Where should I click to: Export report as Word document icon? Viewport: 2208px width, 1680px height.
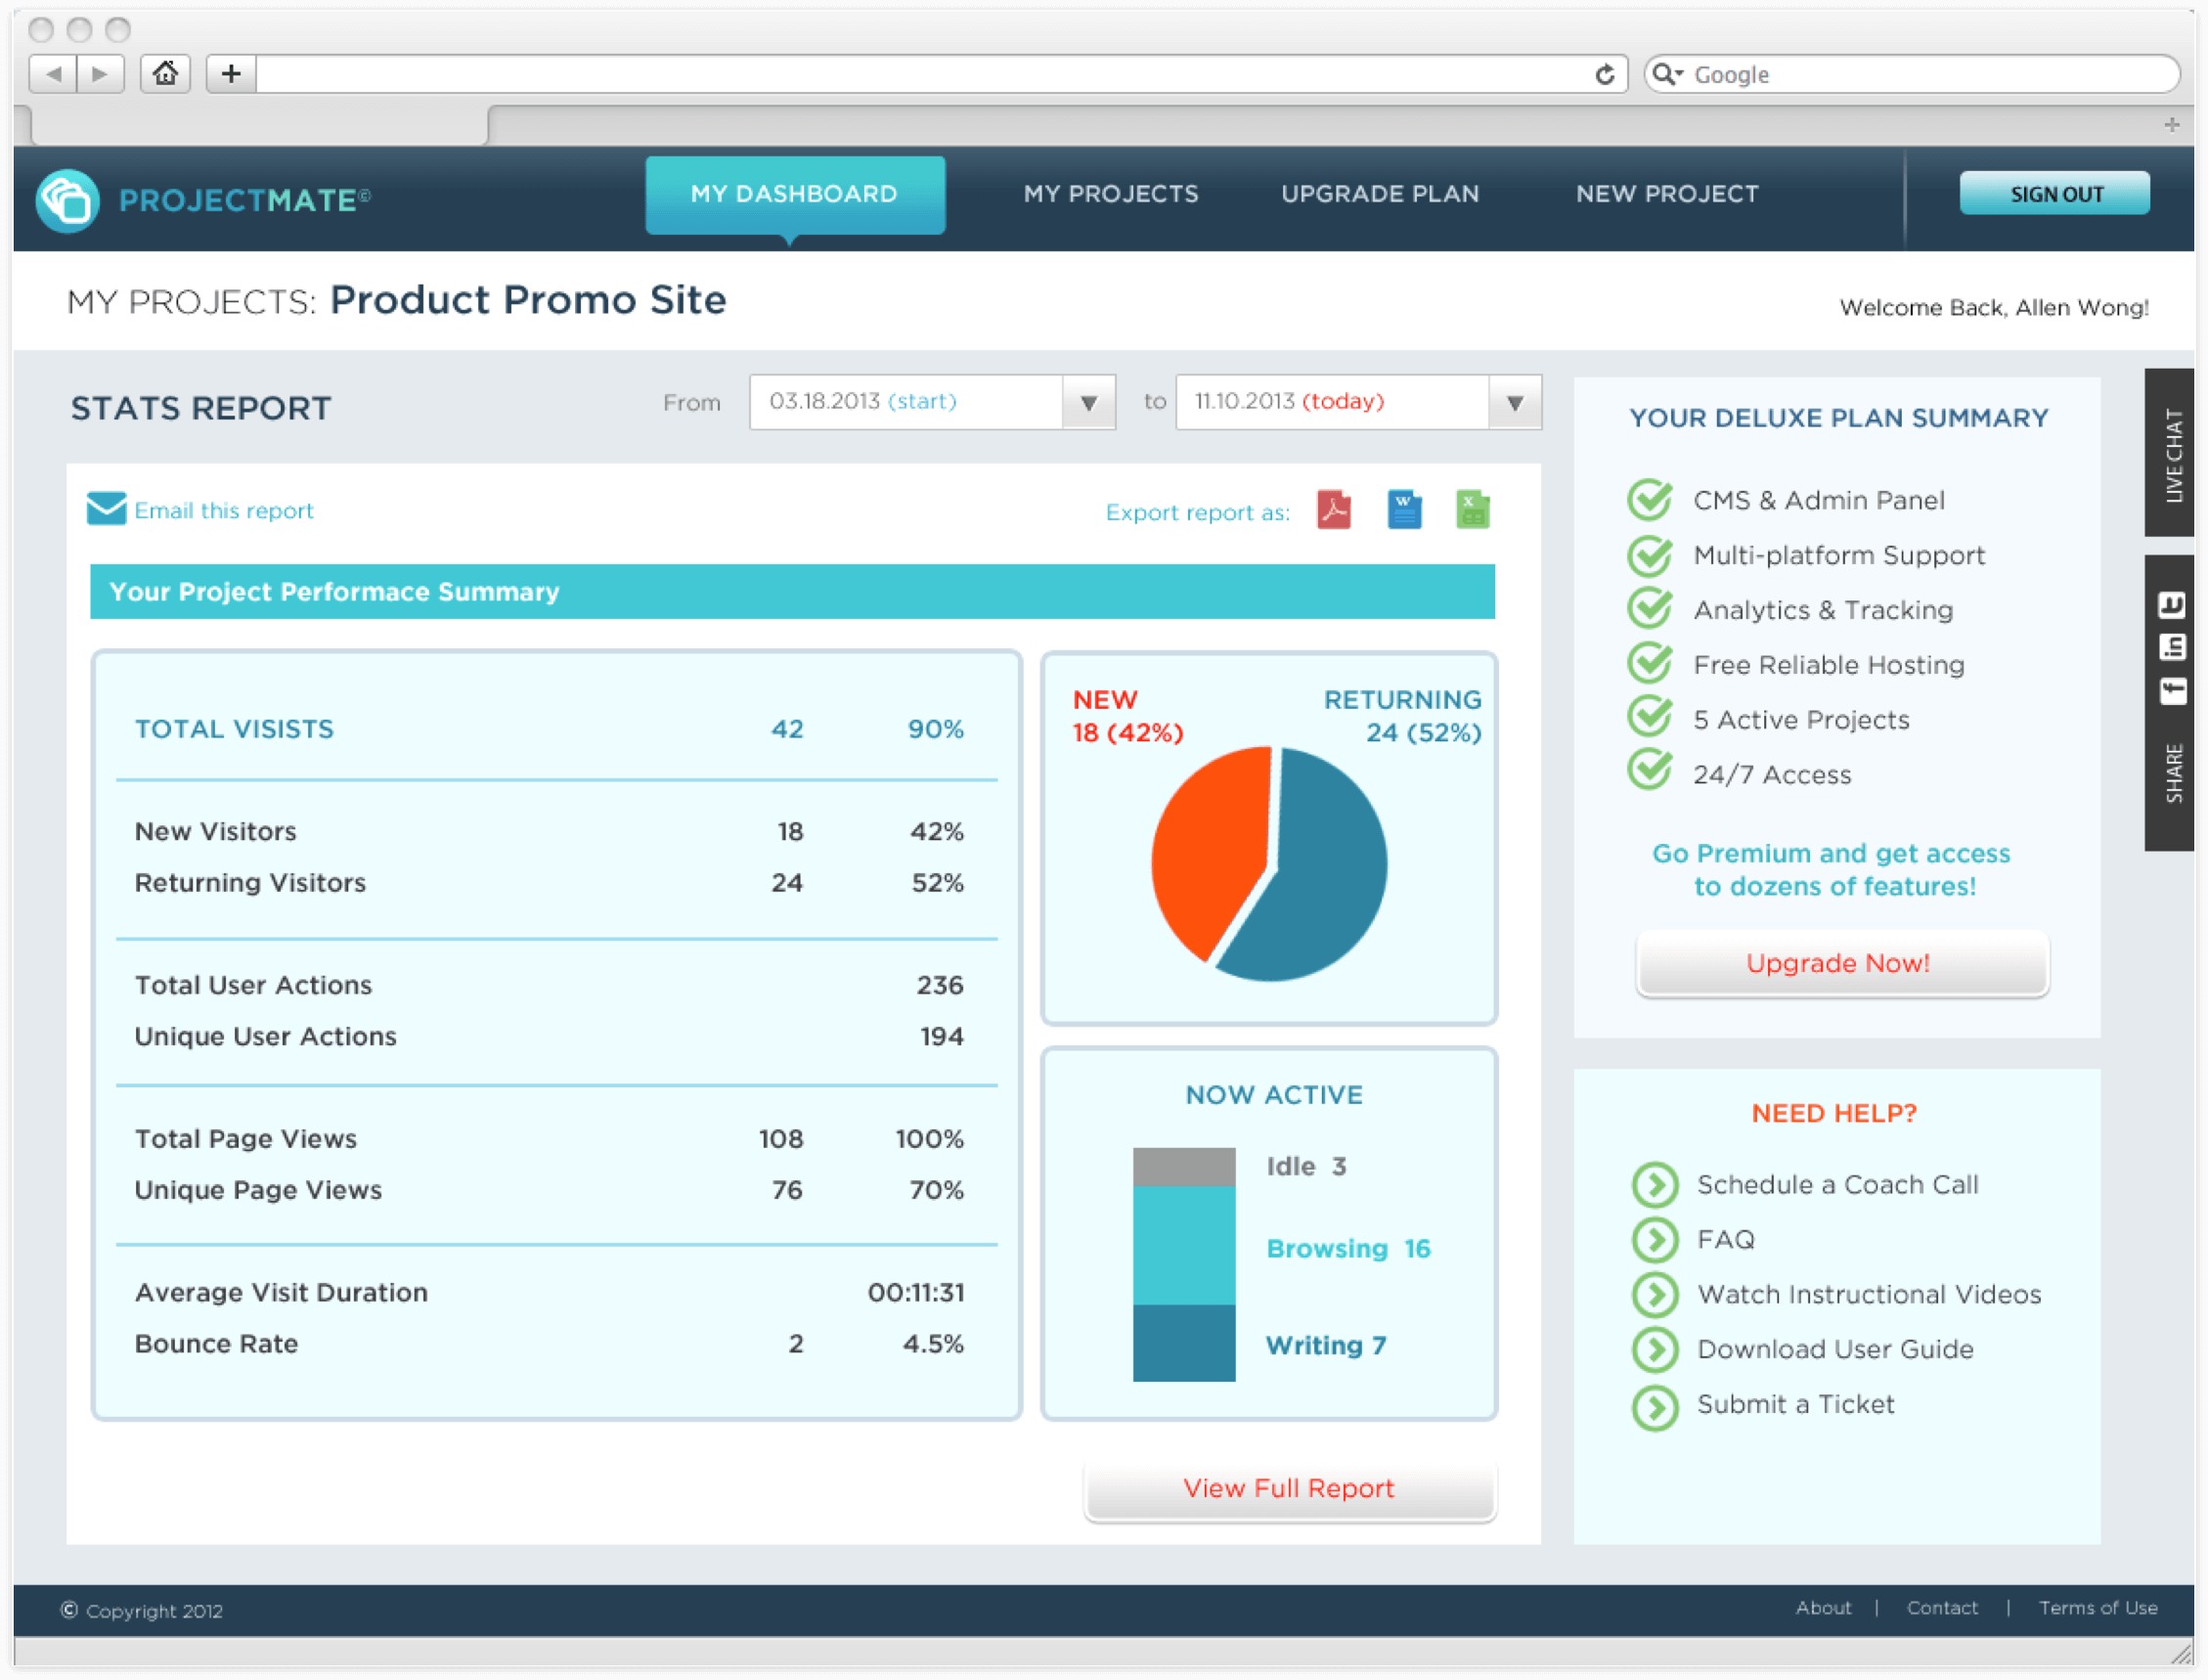1404,510
